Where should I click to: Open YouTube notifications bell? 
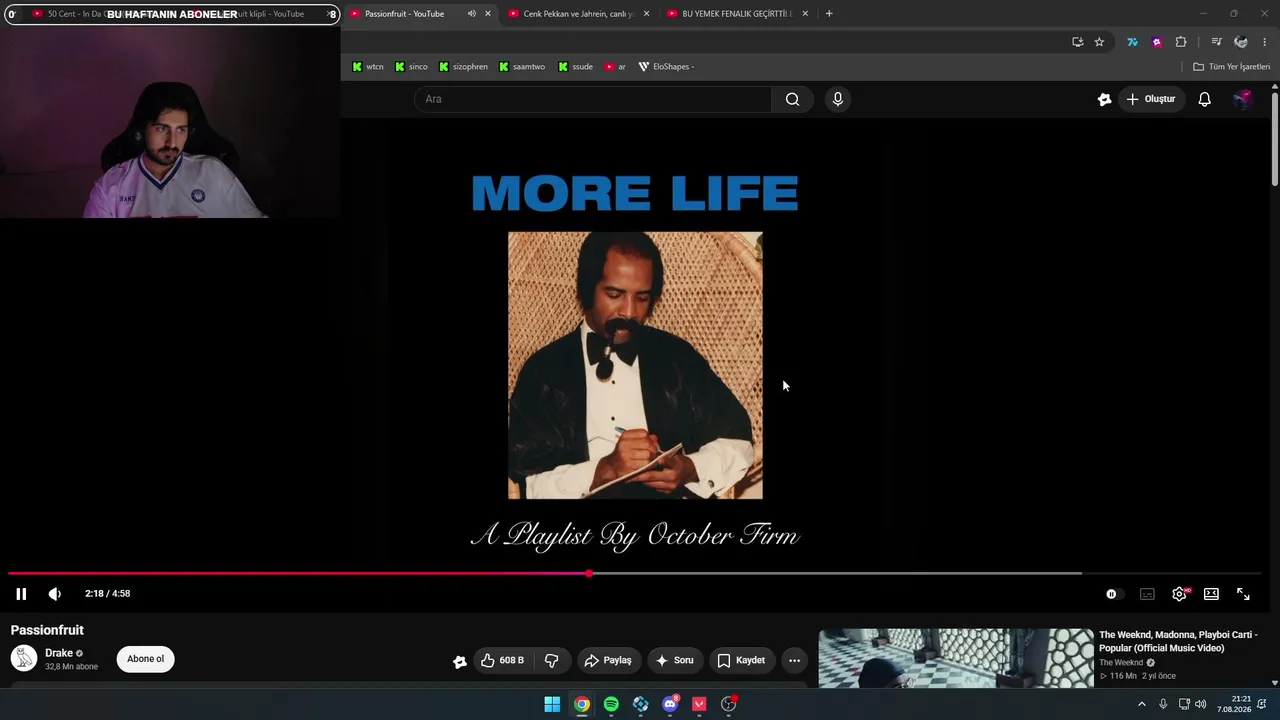(x=1205, y=99)
